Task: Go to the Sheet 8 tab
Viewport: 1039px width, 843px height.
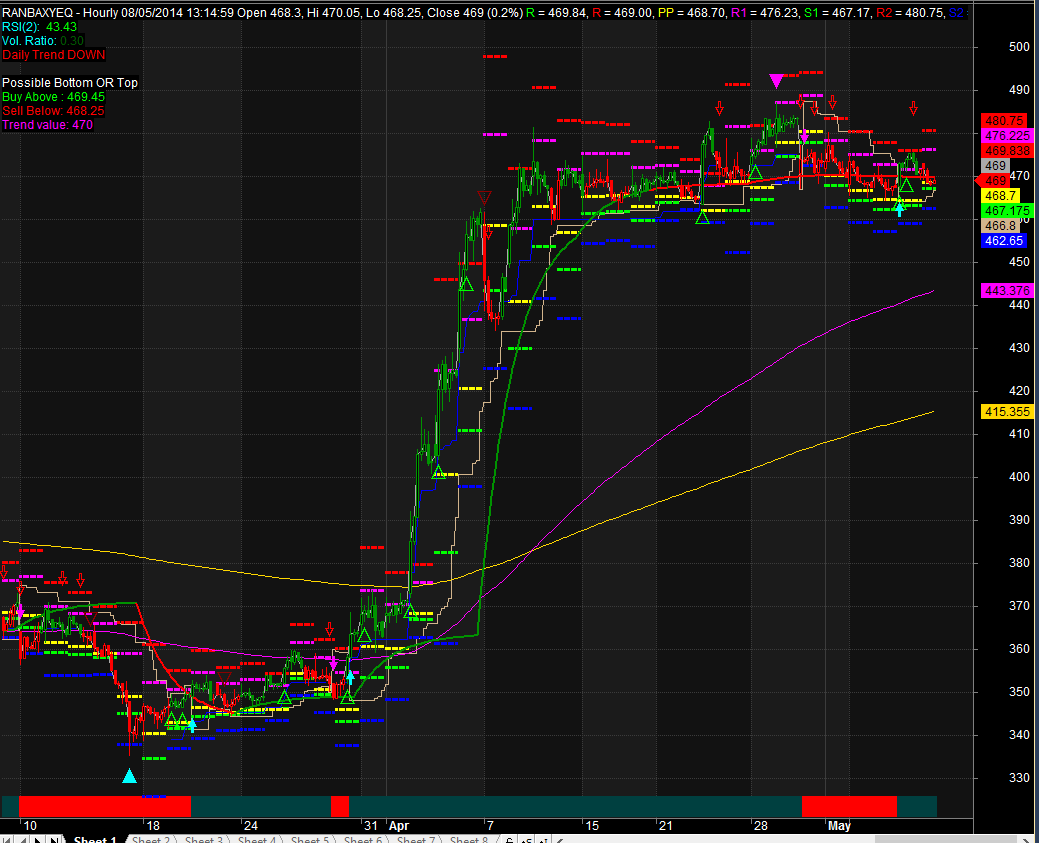Action: [469, 839]
